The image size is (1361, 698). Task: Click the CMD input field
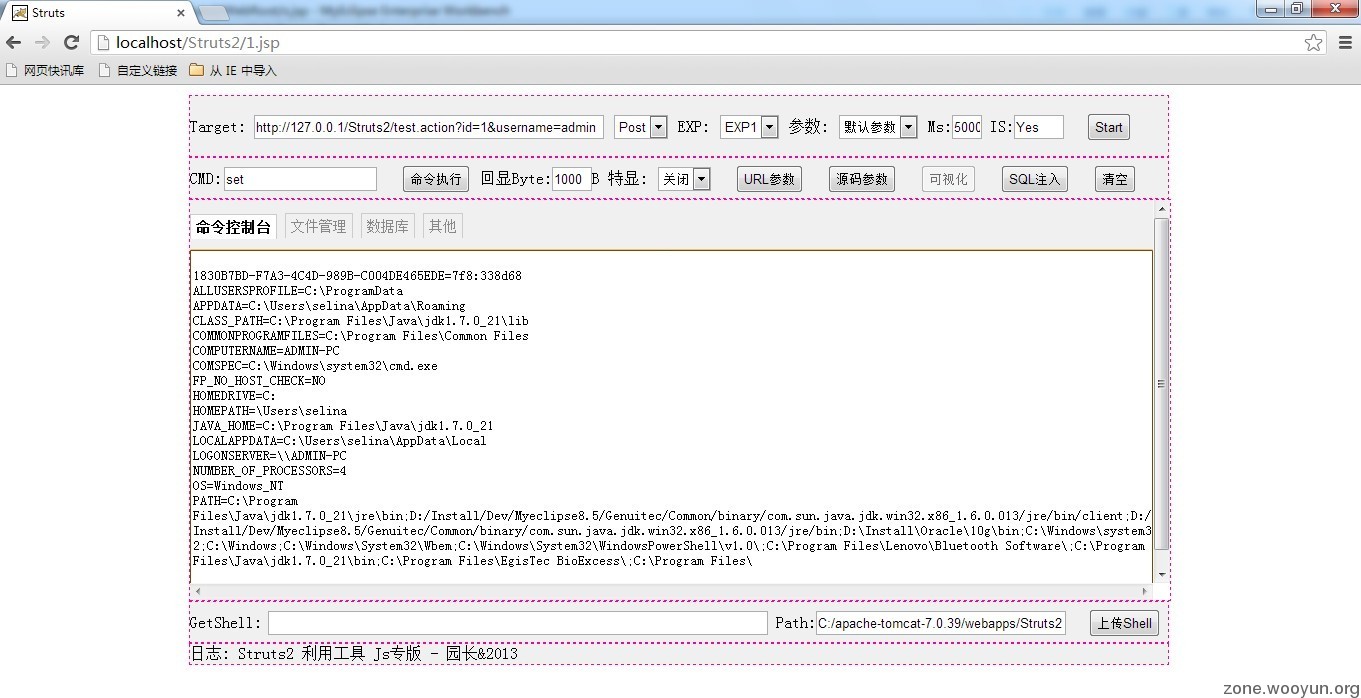300,179
